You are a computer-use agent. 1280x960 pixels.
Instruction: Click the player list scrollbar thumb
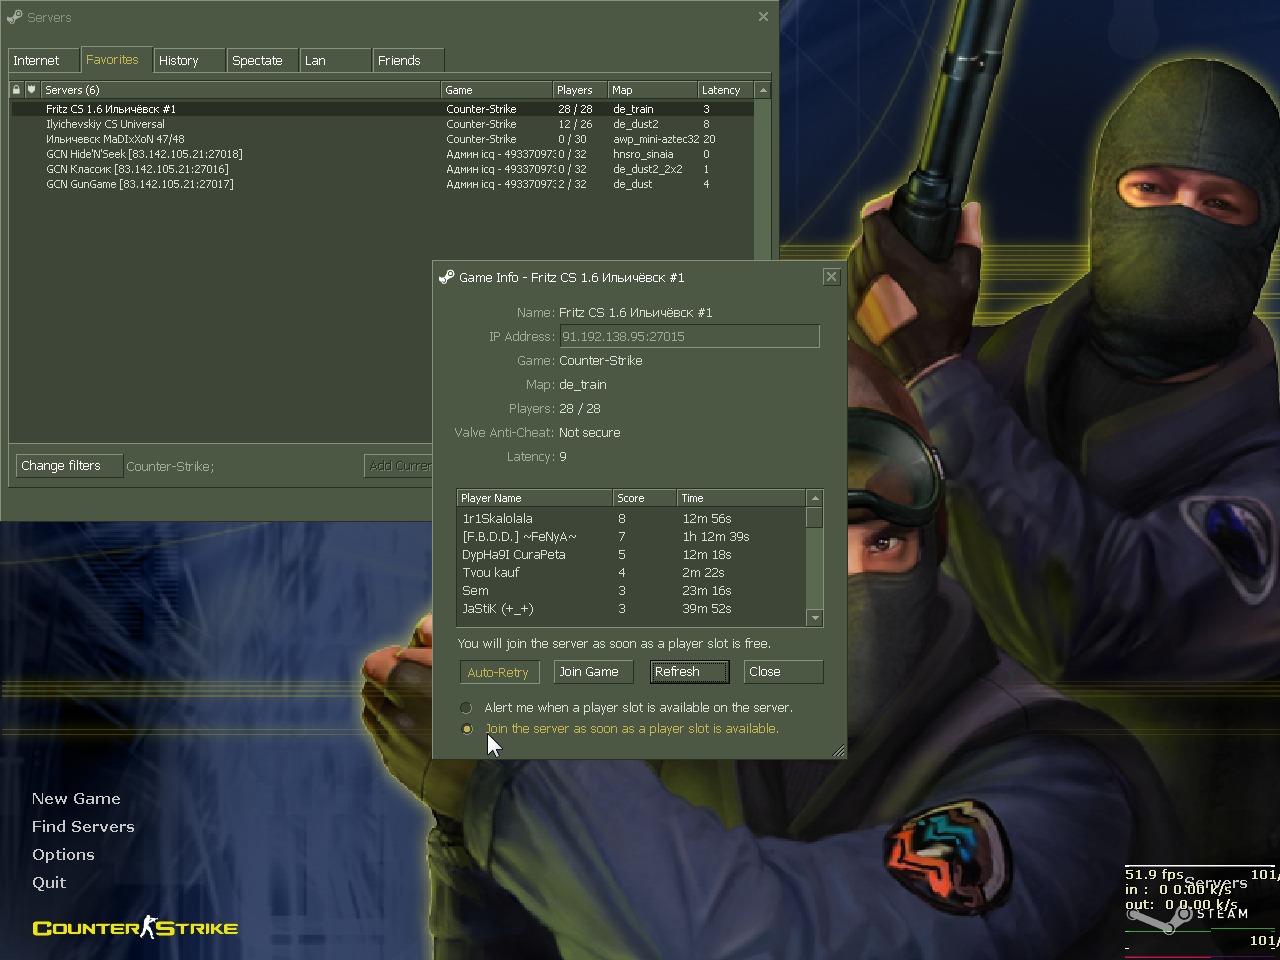coord(814,517)
